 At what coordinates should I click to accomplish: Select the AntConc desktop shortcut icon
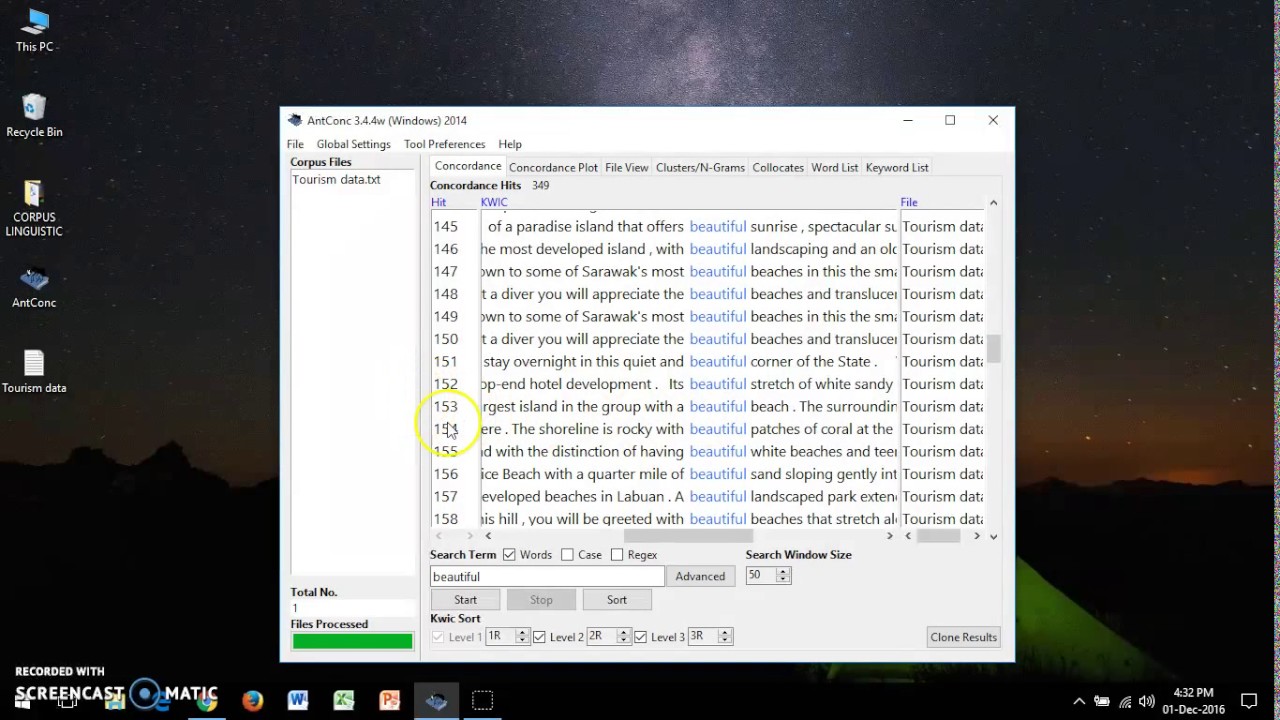pyautogui.click(x=34, y=288)
